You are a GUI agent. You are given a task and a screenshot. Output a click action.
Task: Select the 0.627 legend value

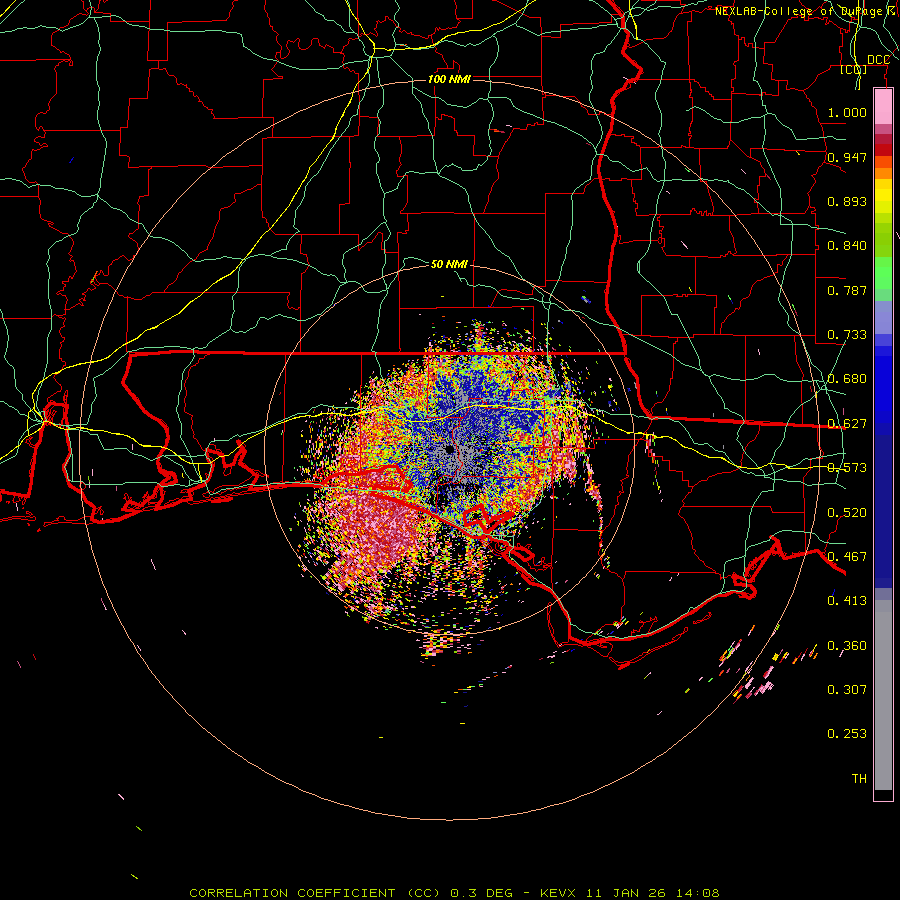[x=847, y=424]
